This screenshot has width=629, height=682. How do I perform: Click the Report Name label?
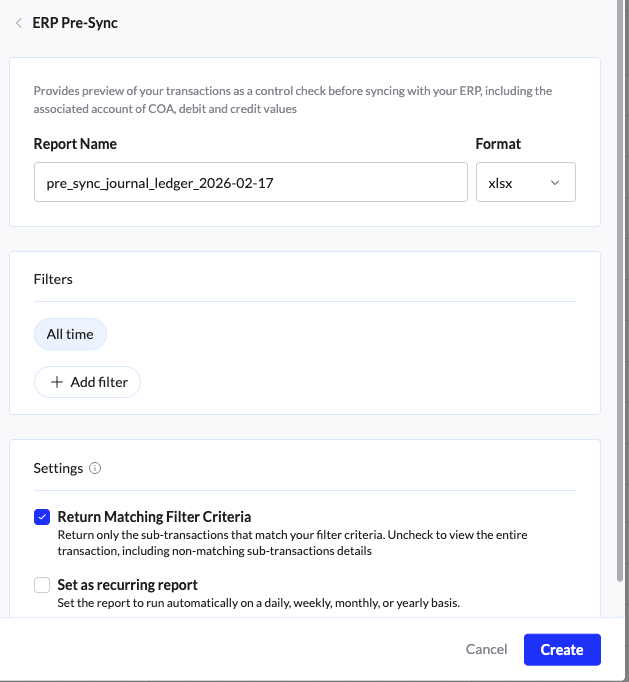pyautogui.click(x=75, y=144)
